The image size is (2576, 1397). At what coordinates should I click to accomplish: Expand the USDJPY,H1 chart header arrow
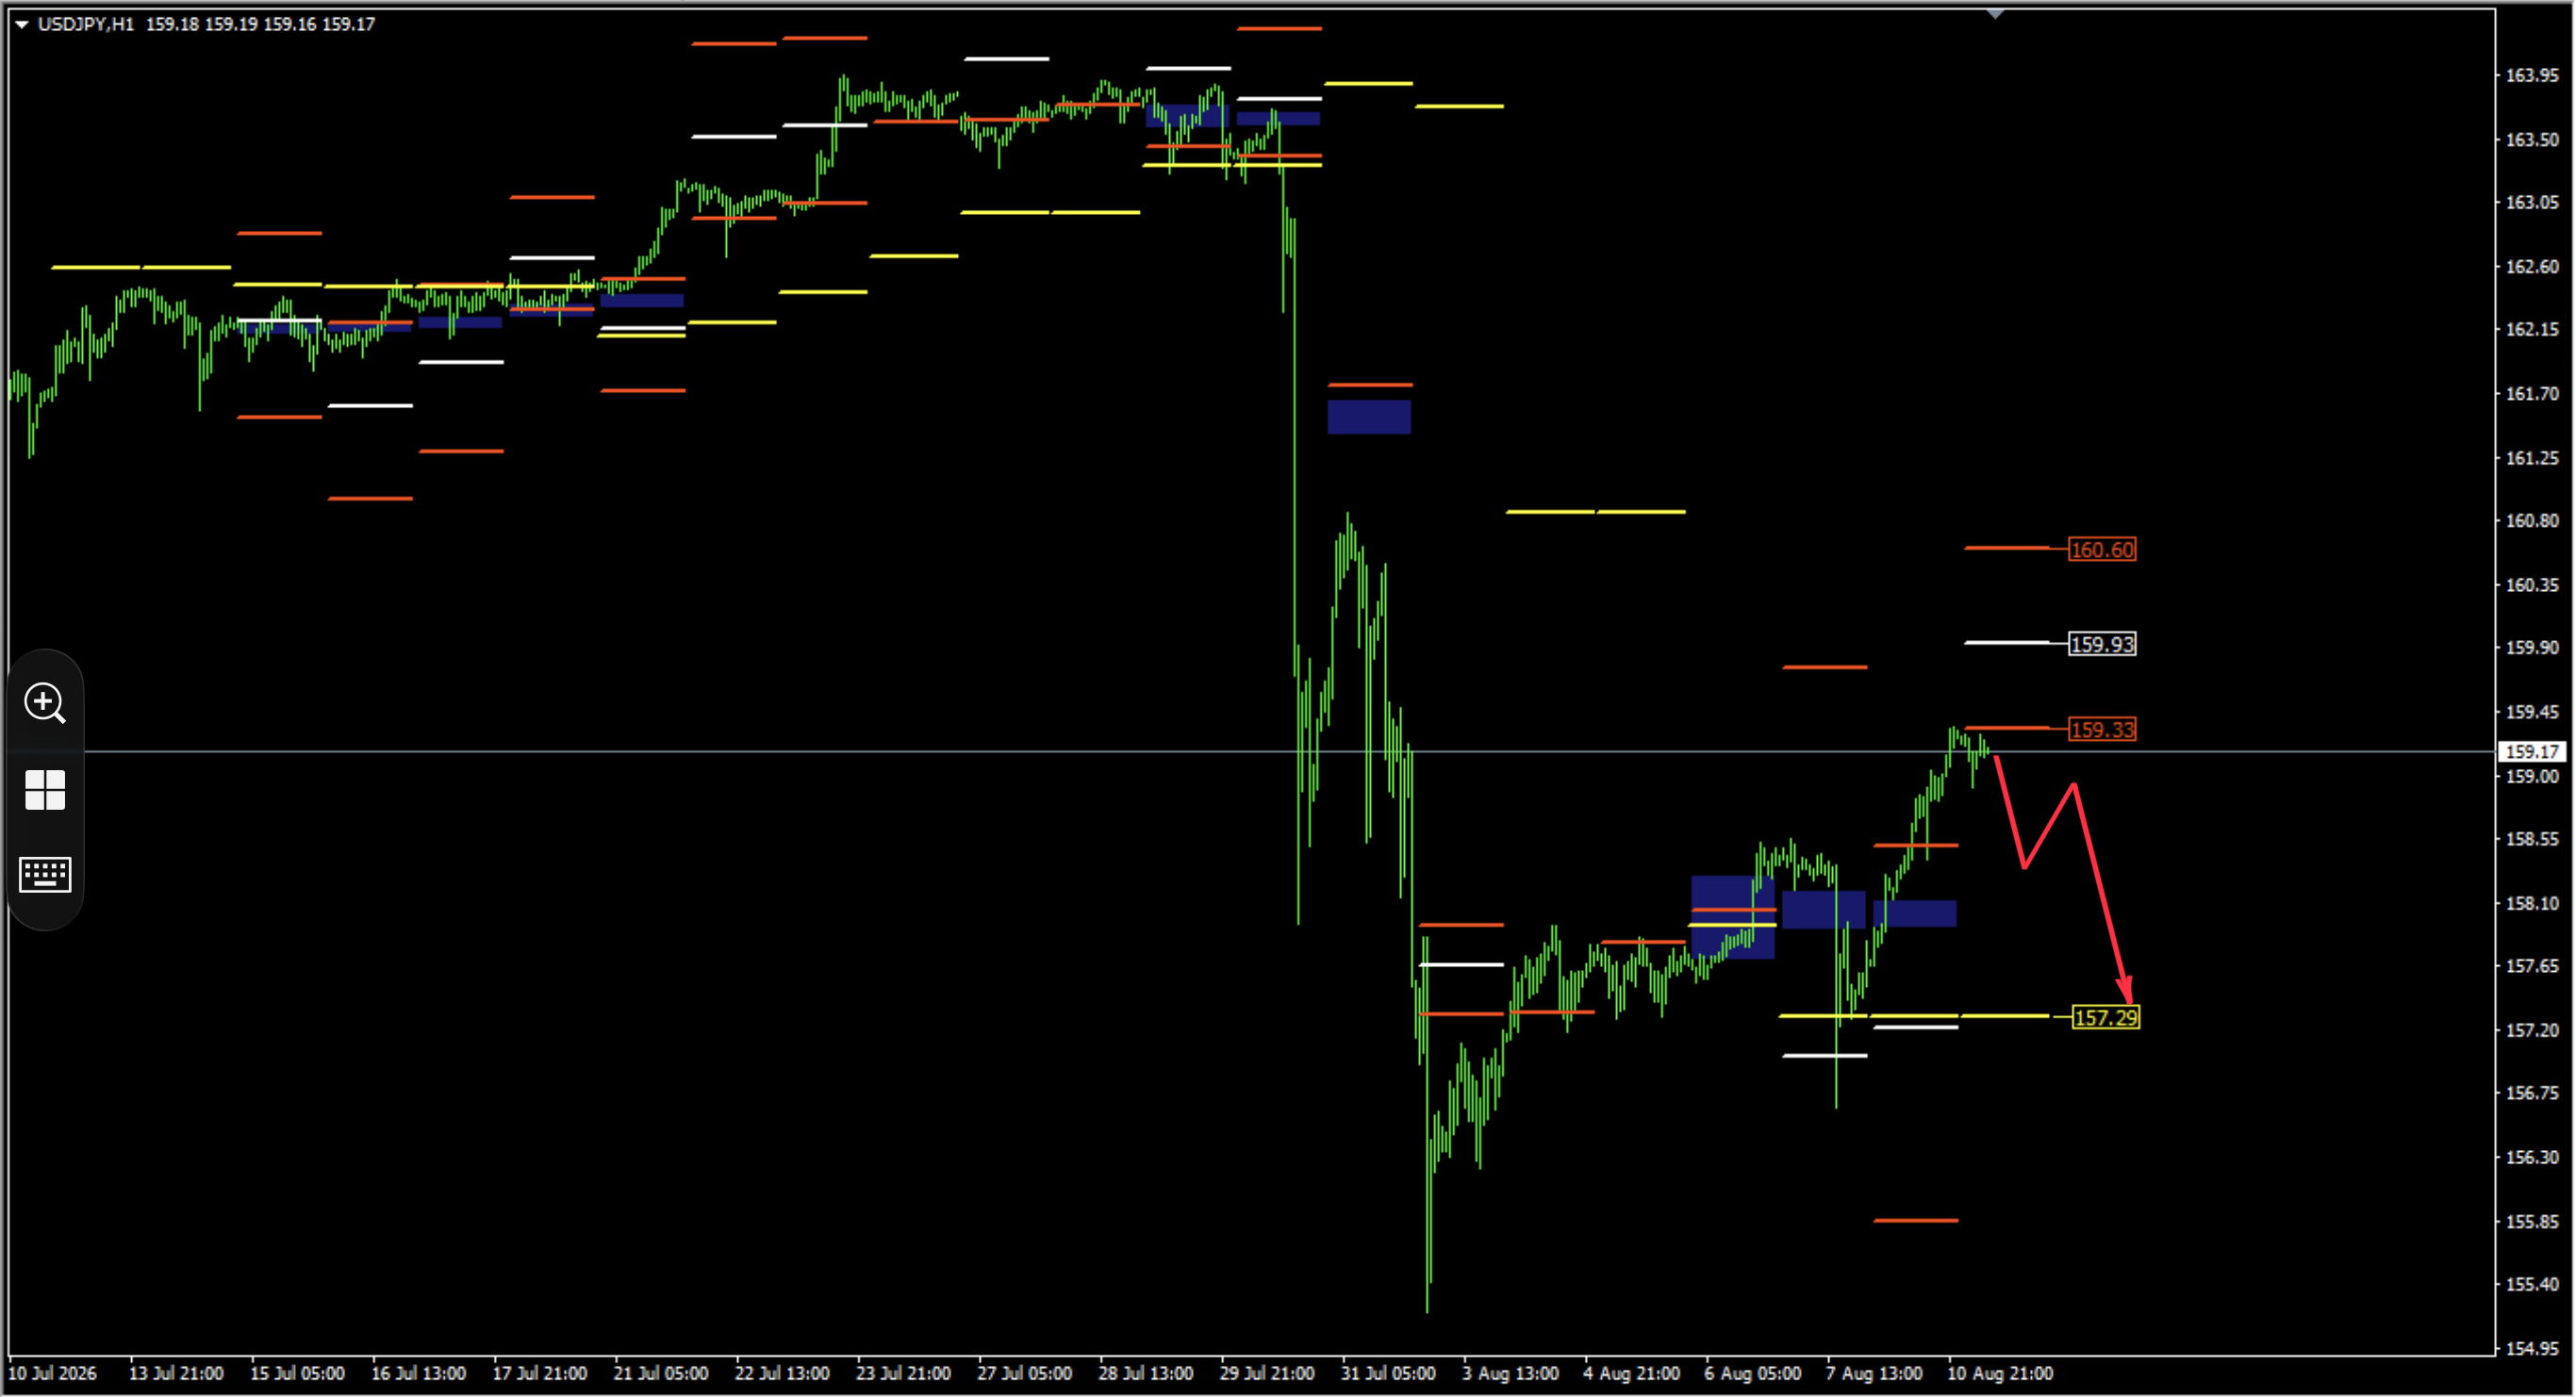pyautogui.click(x=21, y=24)
